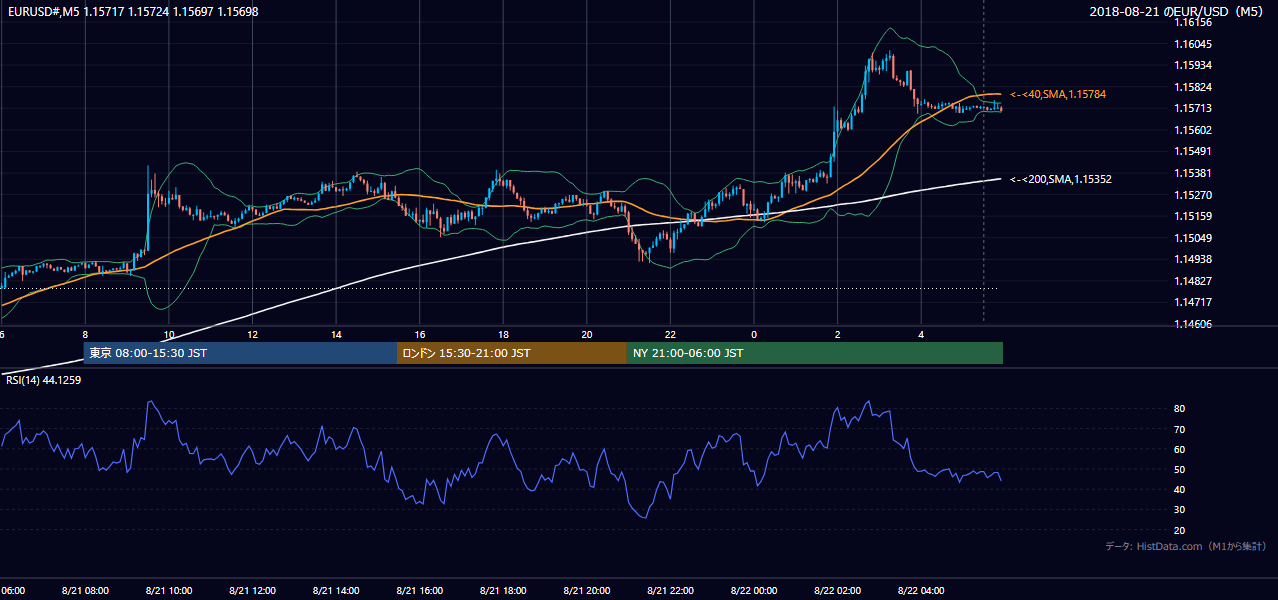This screenshot has height=600, width=1278.
Task: Click the 8/21 22:00 bottom time label
Action: (x=670, y=590)
